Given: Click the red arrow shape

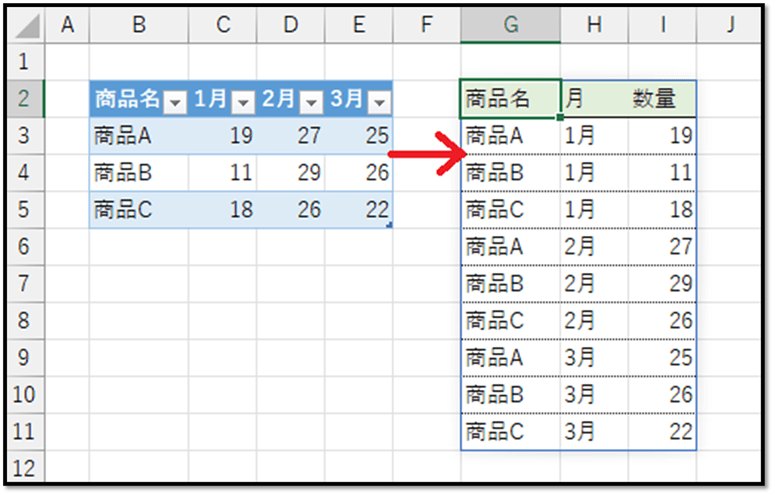Looking at the screenshot, I should pyautogui.click(x=425, y=154).
